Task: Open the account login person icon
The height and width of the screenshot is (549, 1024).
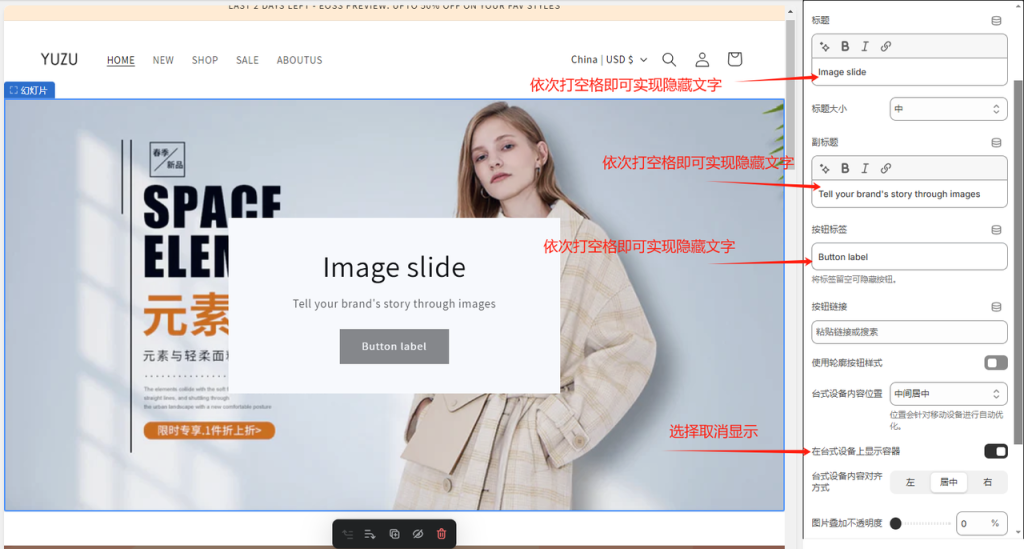Action: point(702,59)
